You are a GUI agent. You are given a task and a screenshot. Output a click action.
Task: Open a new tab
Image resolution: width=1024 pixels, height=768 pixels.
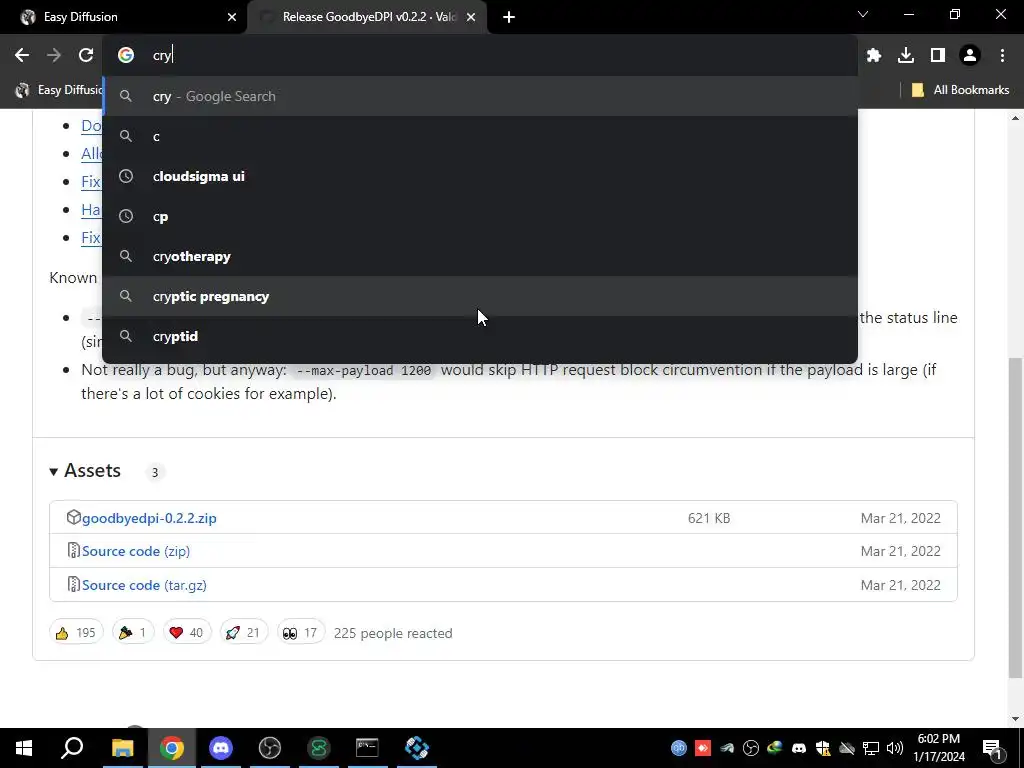[509, 18]
